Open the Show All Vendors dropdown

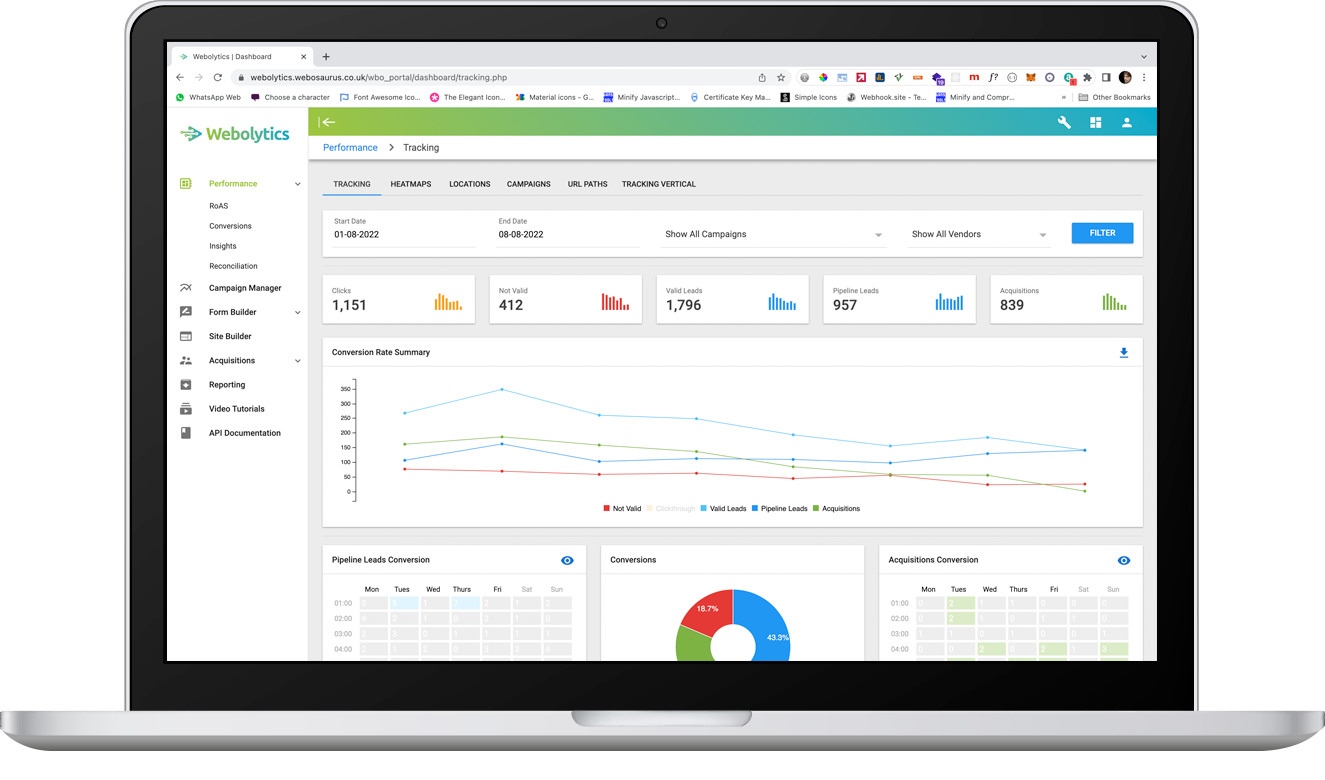coord(978,233)
